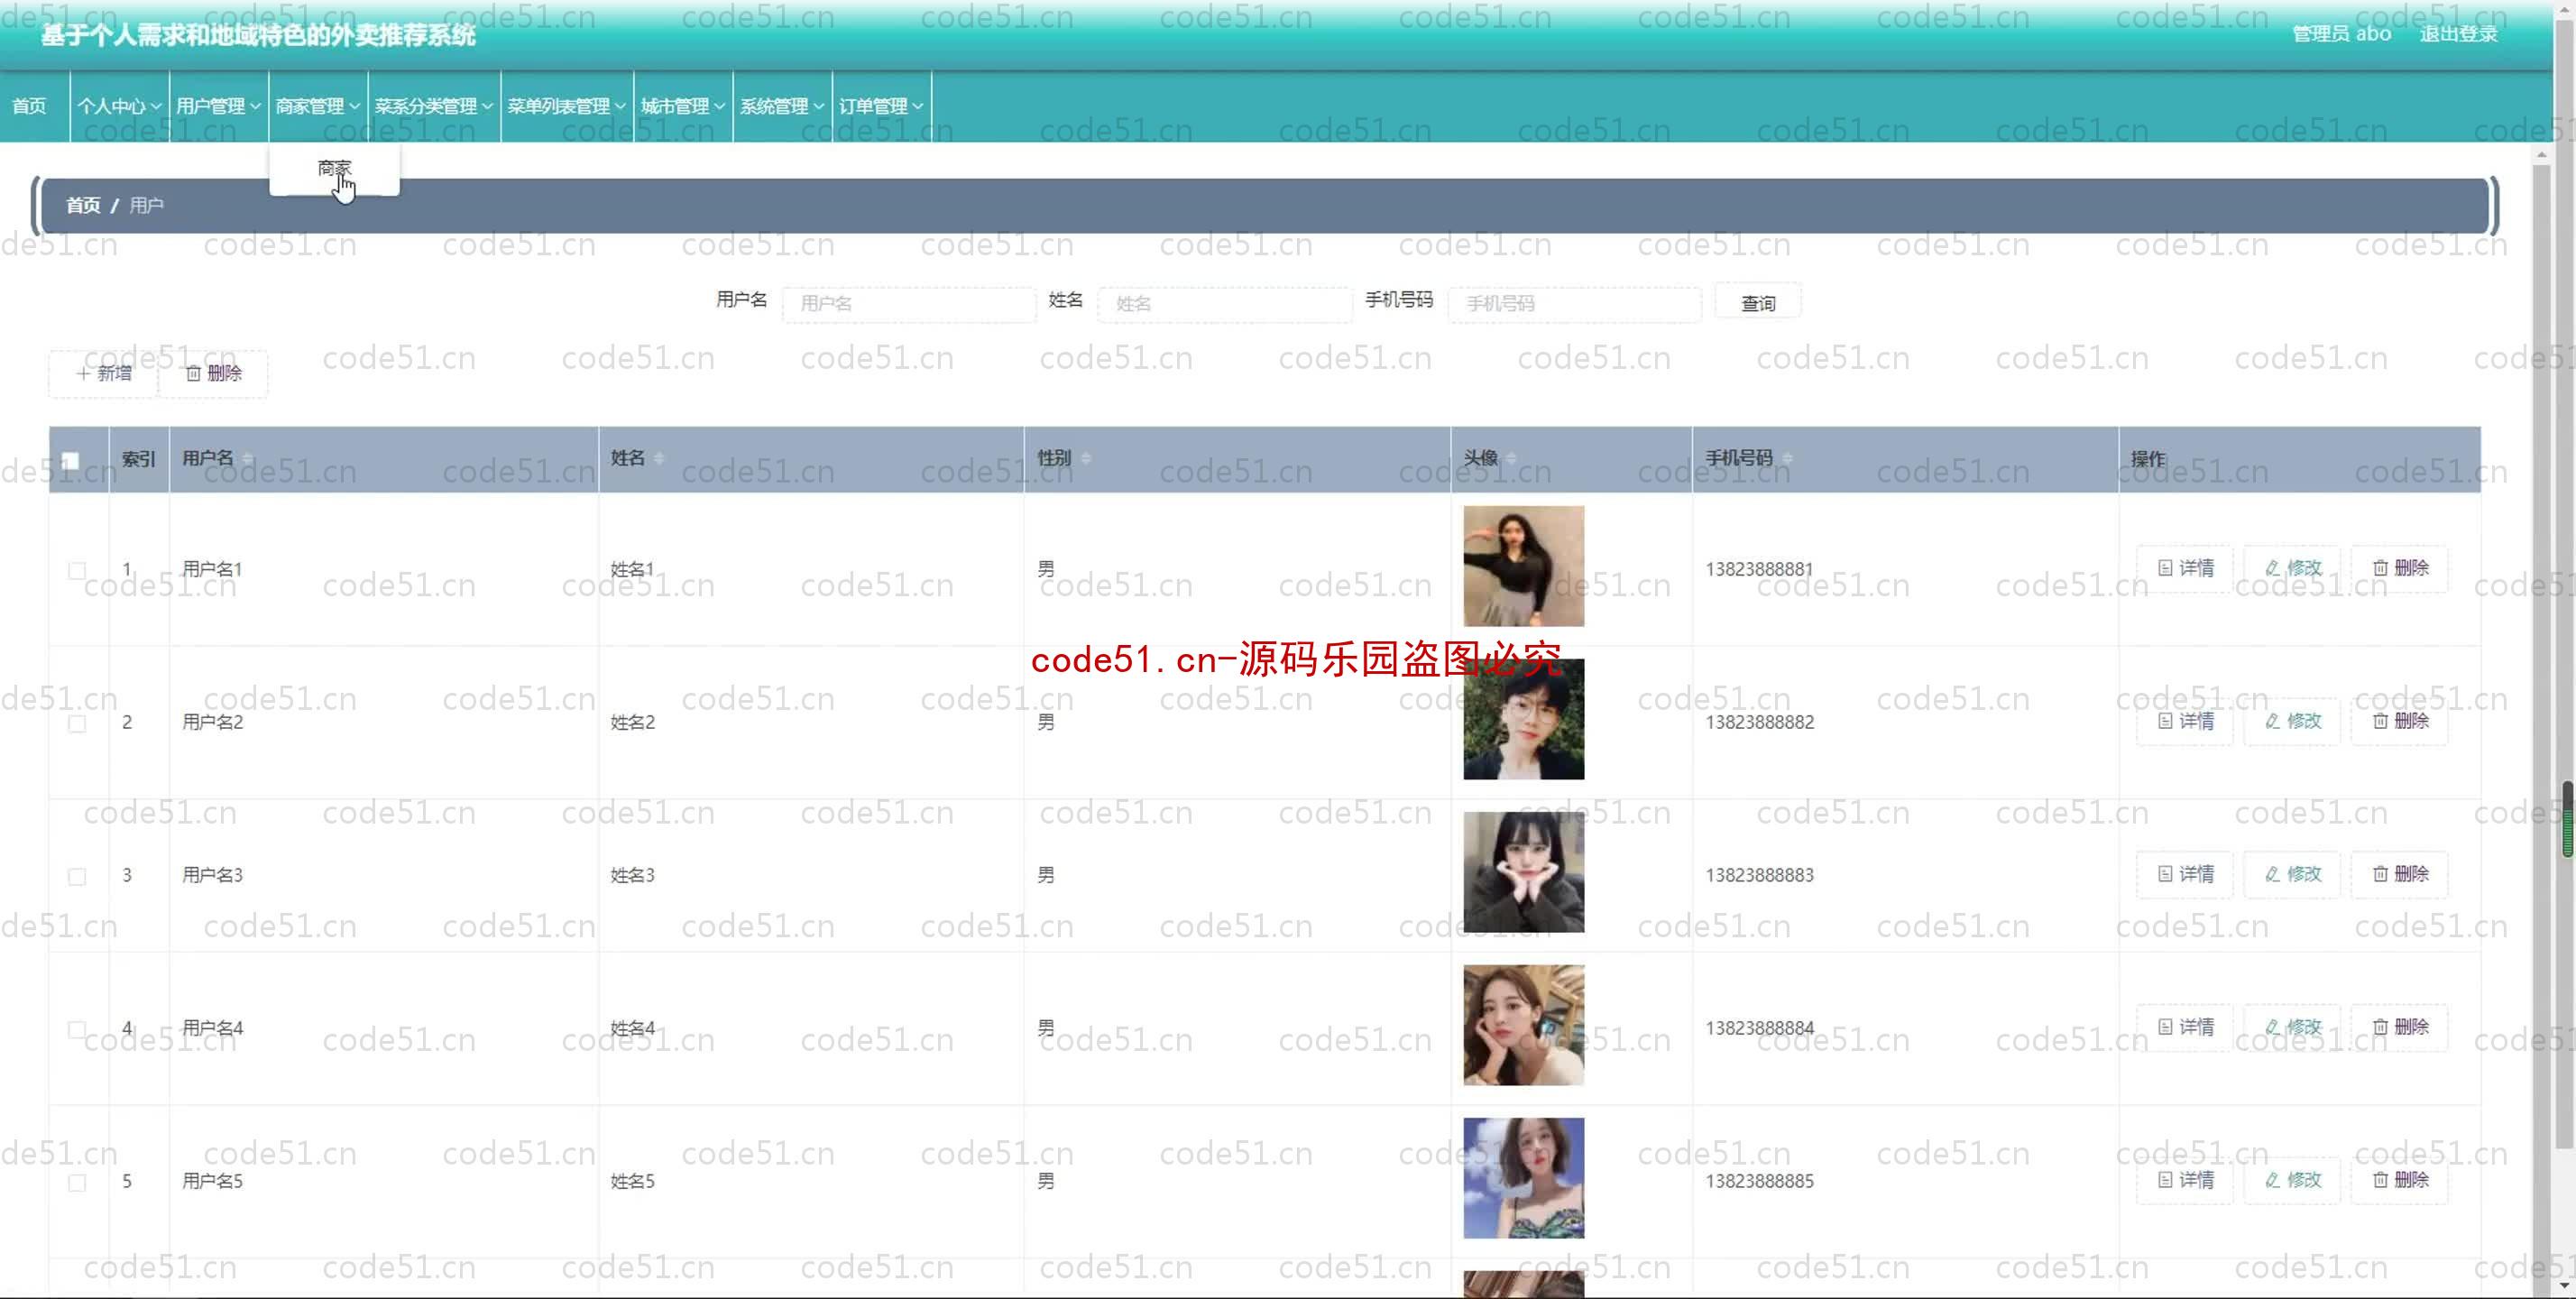The image size is (2576, 1299).
Task: Delete the 用户名4 row
Action: tap(2400, 1027)
